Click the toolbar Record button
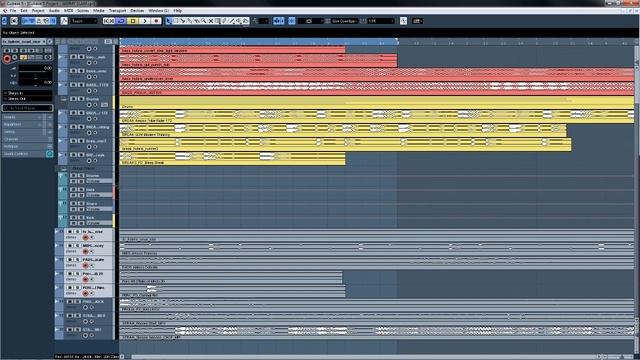This screenshot has width=640, height=360. (156, 21)
